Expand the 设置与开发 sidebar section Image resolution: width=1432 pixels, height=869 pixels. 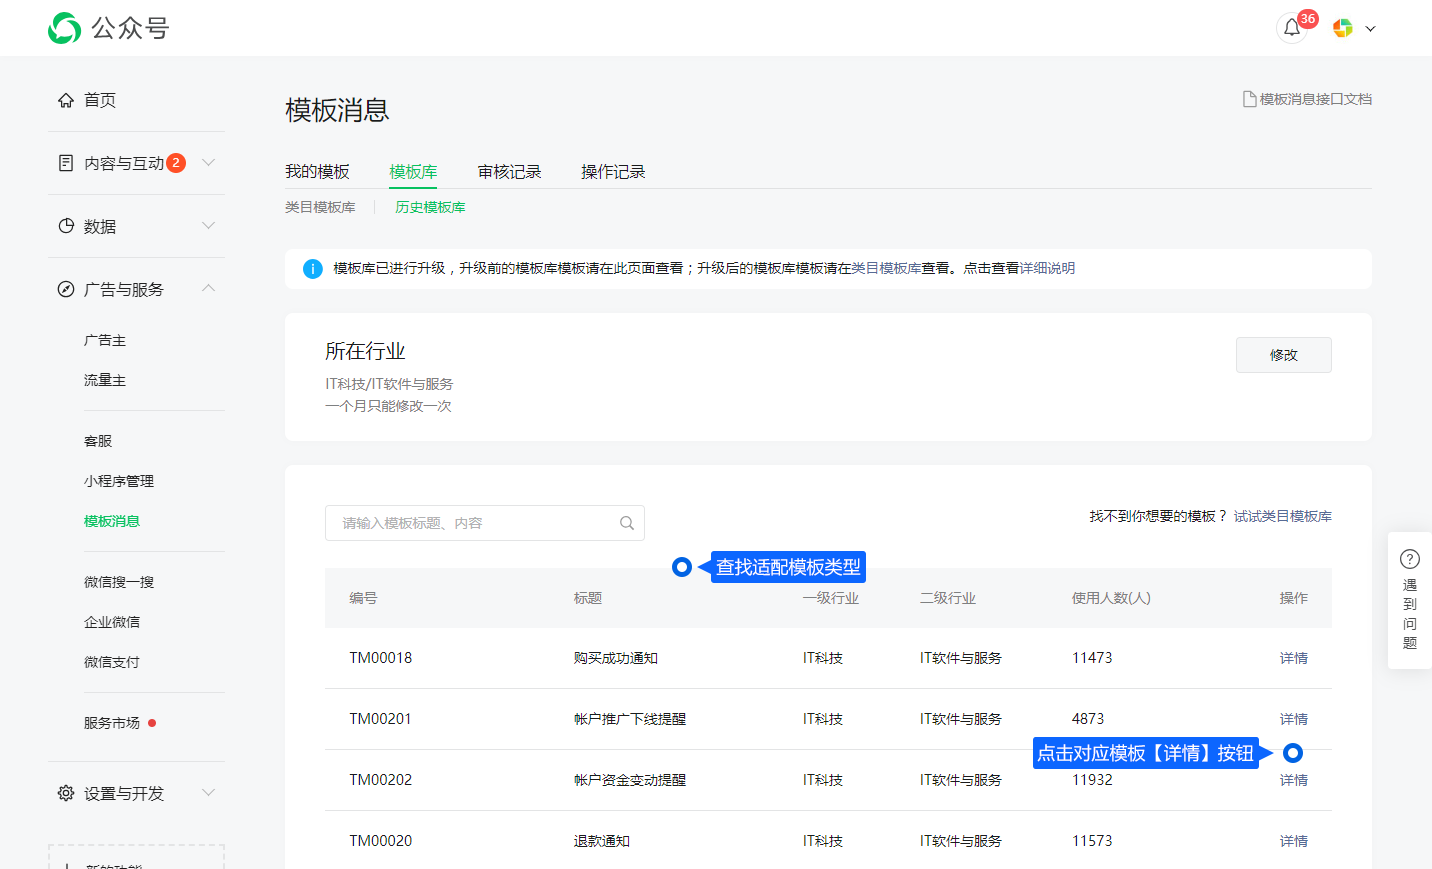(x=208, y=793)
